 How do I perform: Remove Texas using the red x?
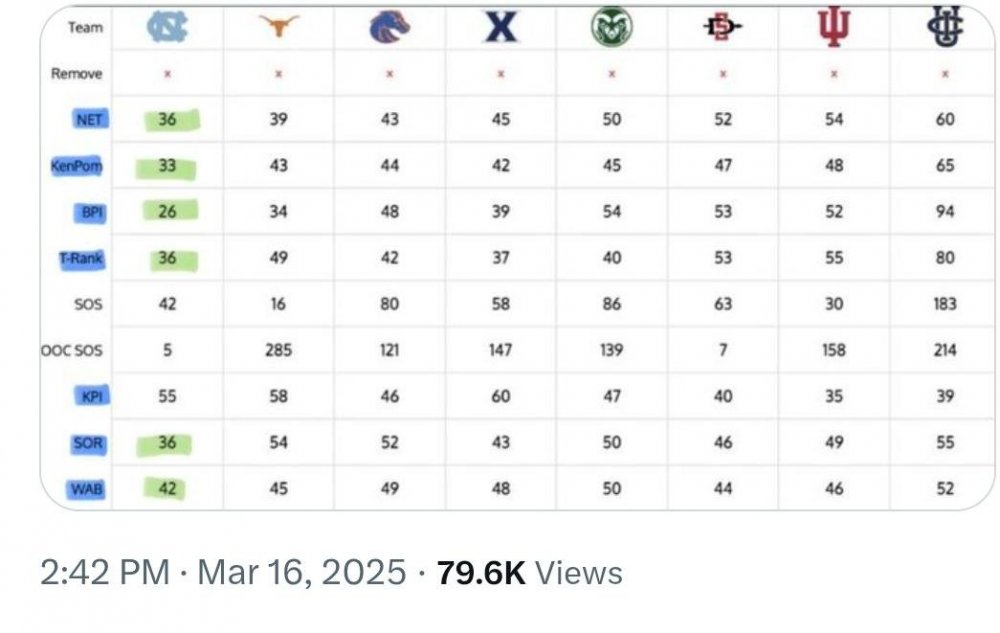click(x=279, y=74)
